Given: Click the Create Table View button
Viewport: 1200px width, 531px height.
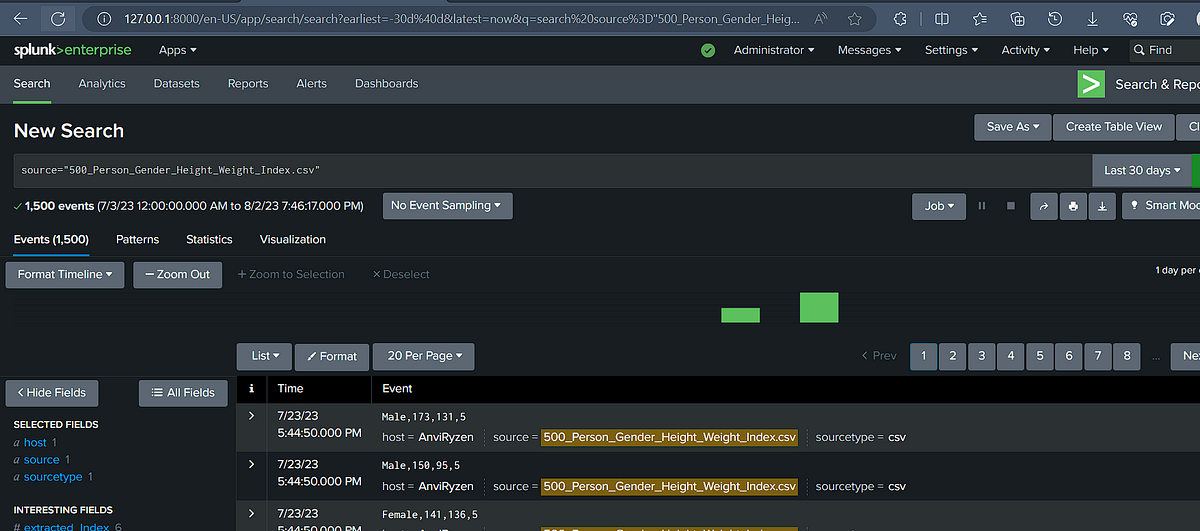Looking at the screenshot, I should pos(1114,127).
